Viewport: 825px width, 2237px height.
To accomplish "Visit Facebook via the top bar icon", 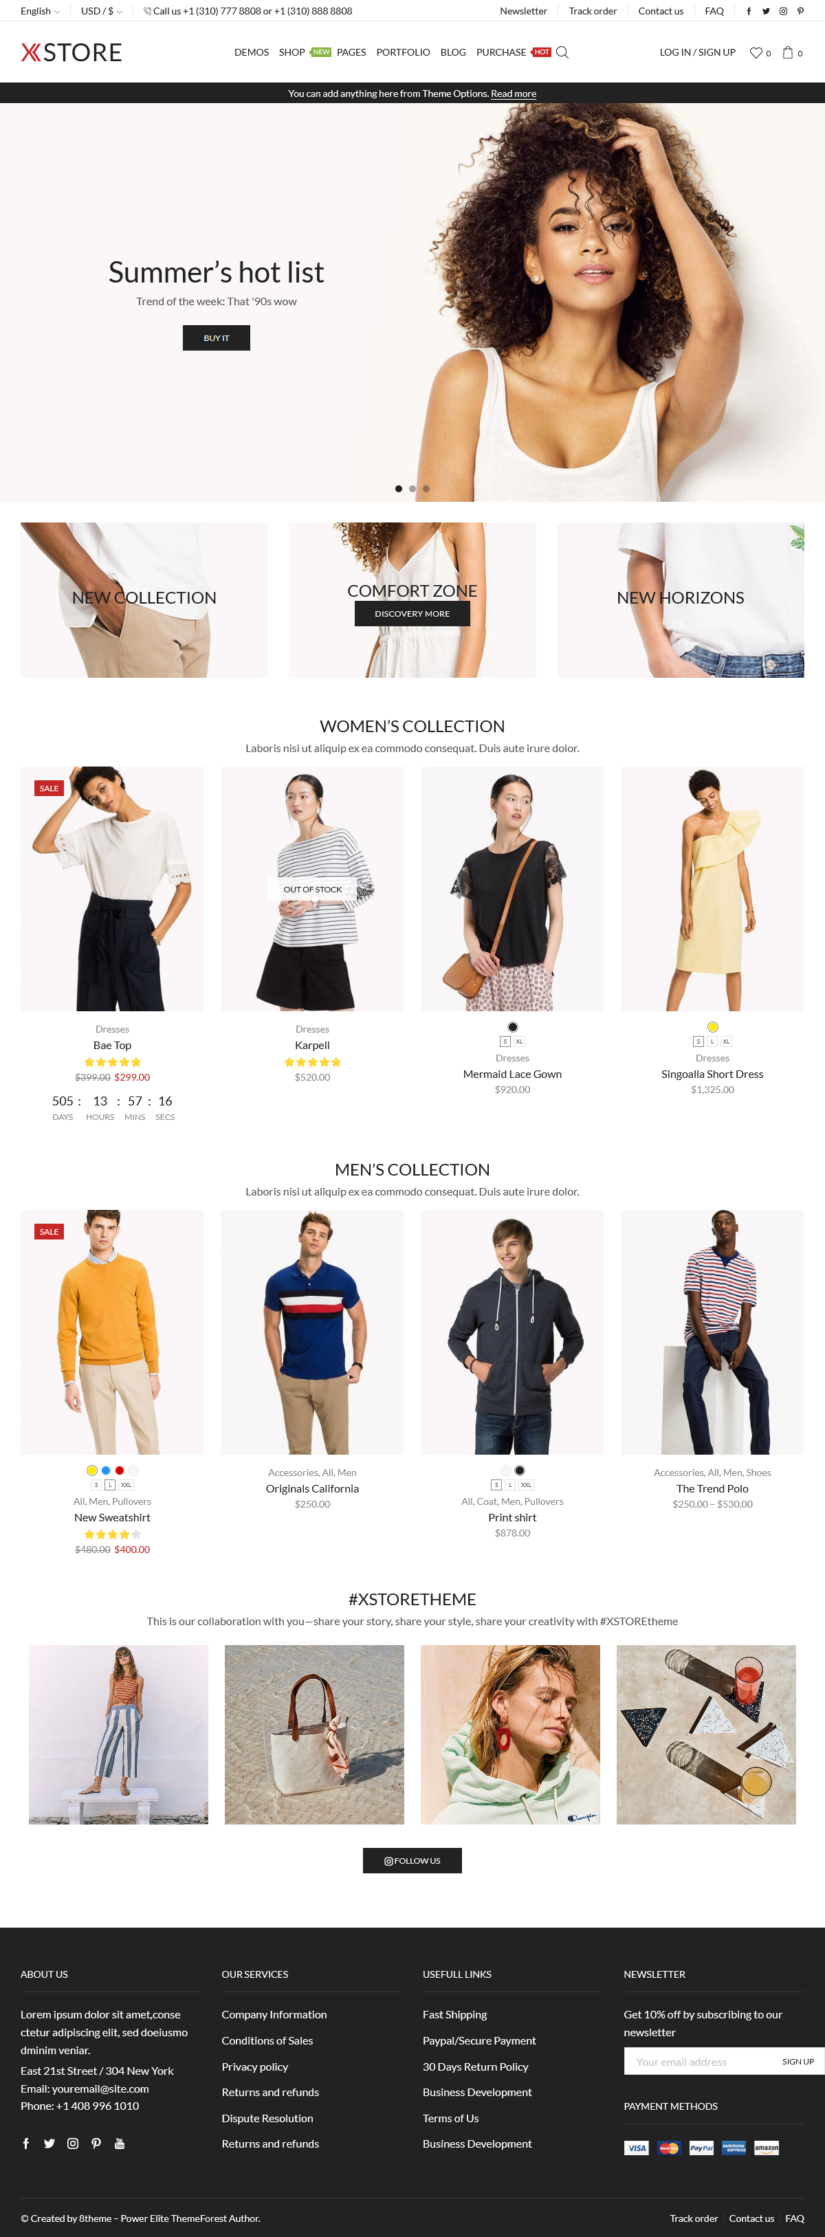I will (x=749, y=11).
